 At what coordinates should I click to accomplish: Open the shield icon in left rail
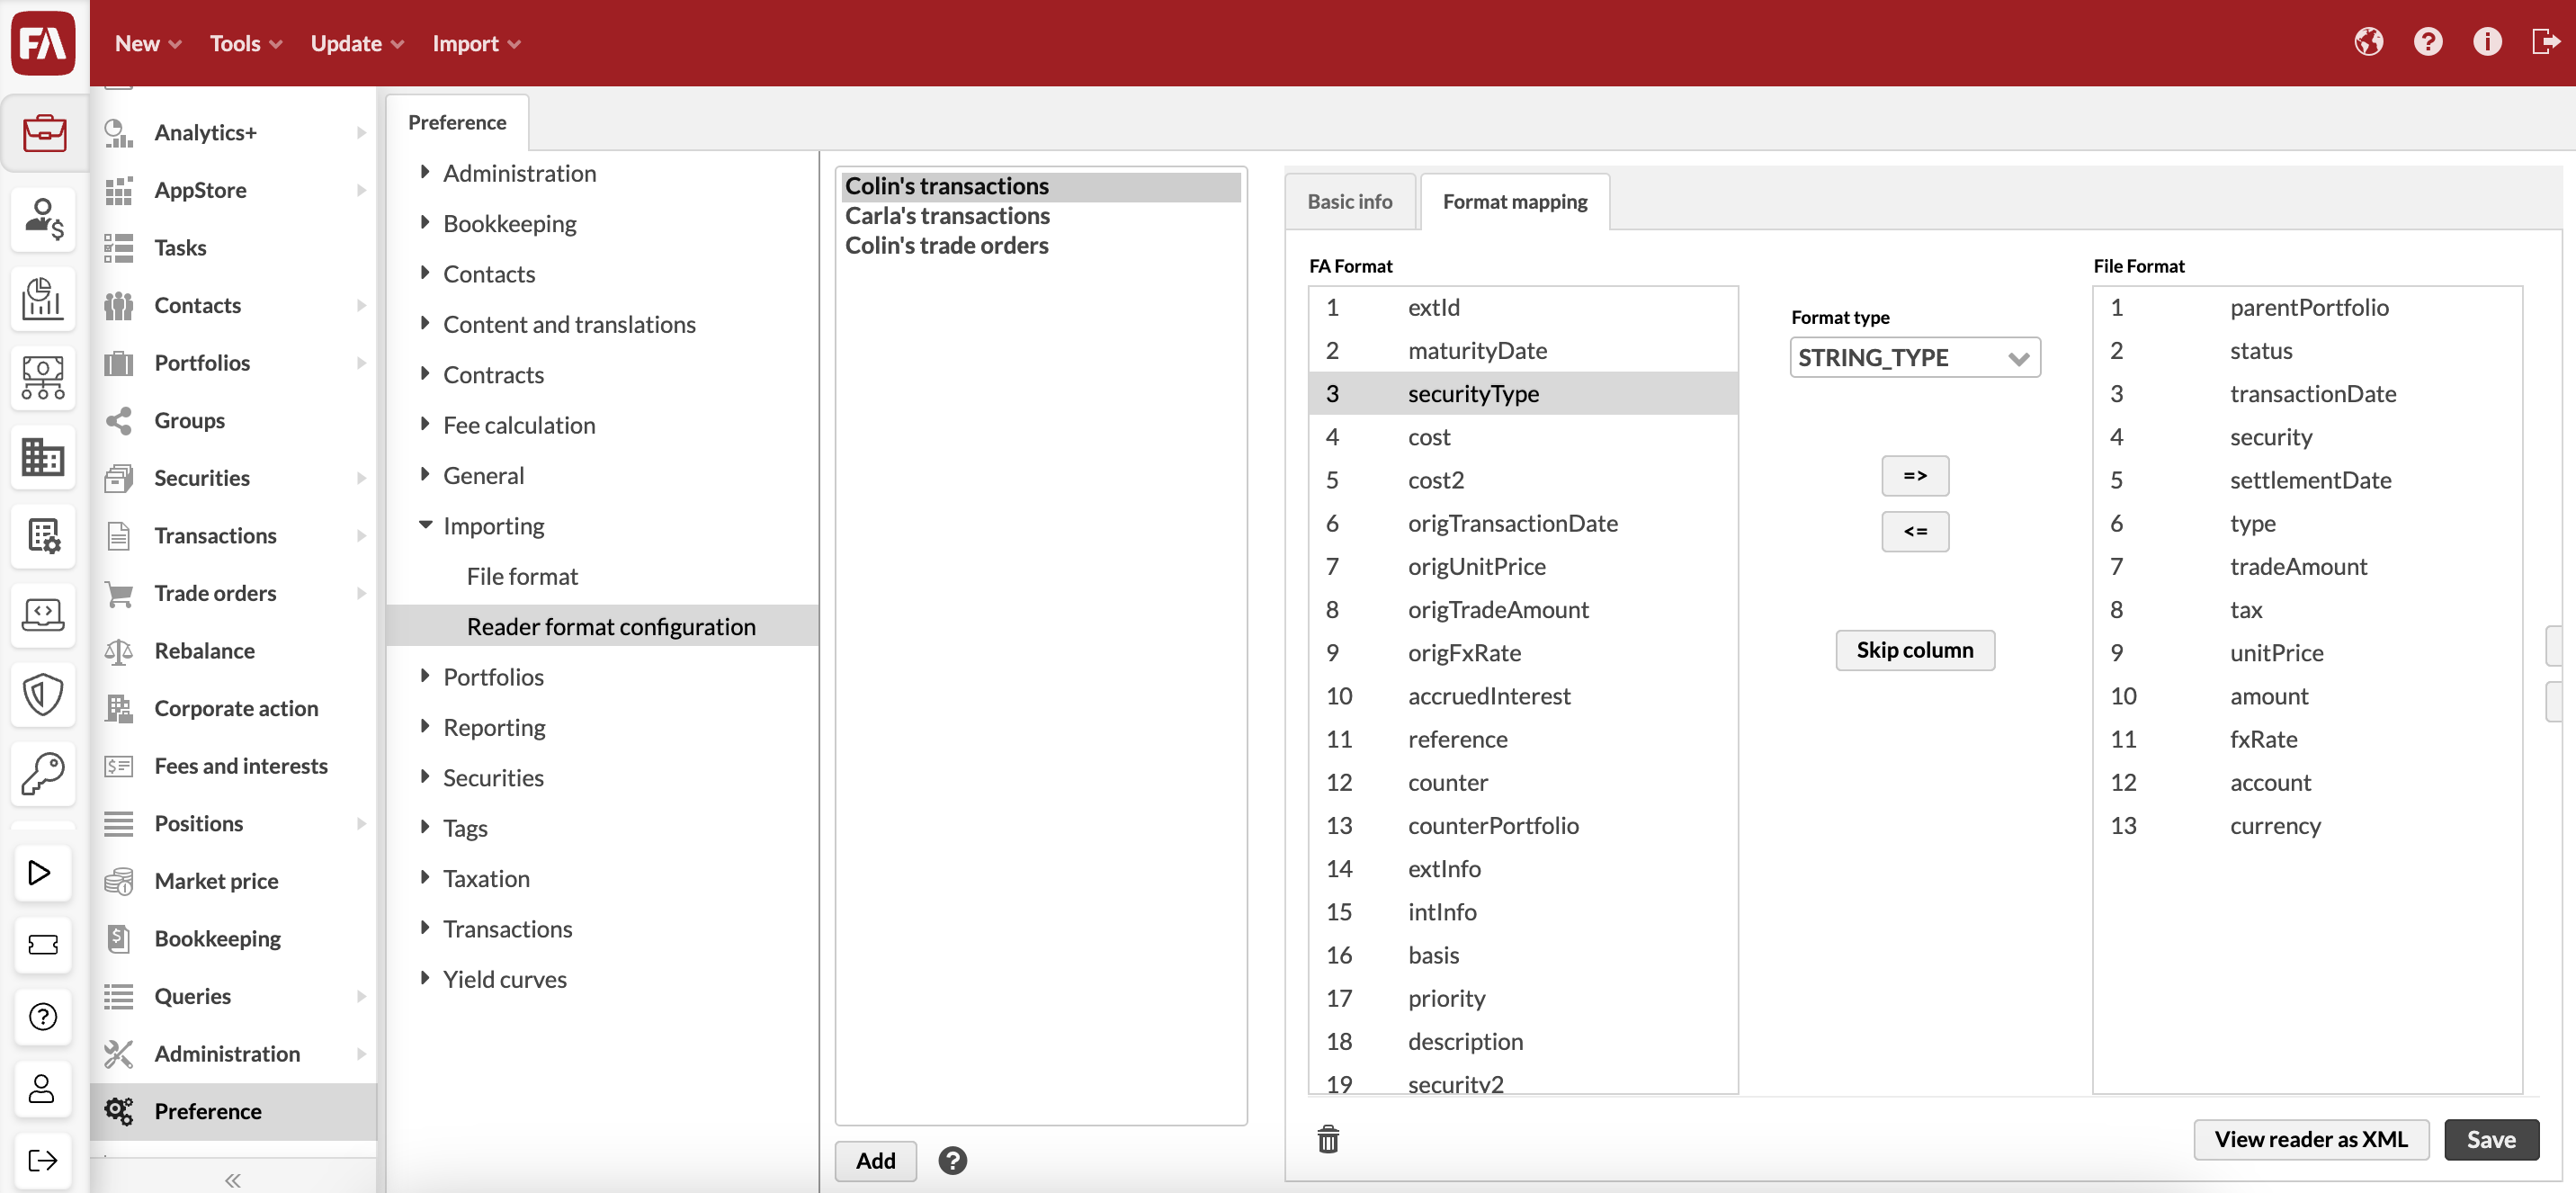point(44,694)
